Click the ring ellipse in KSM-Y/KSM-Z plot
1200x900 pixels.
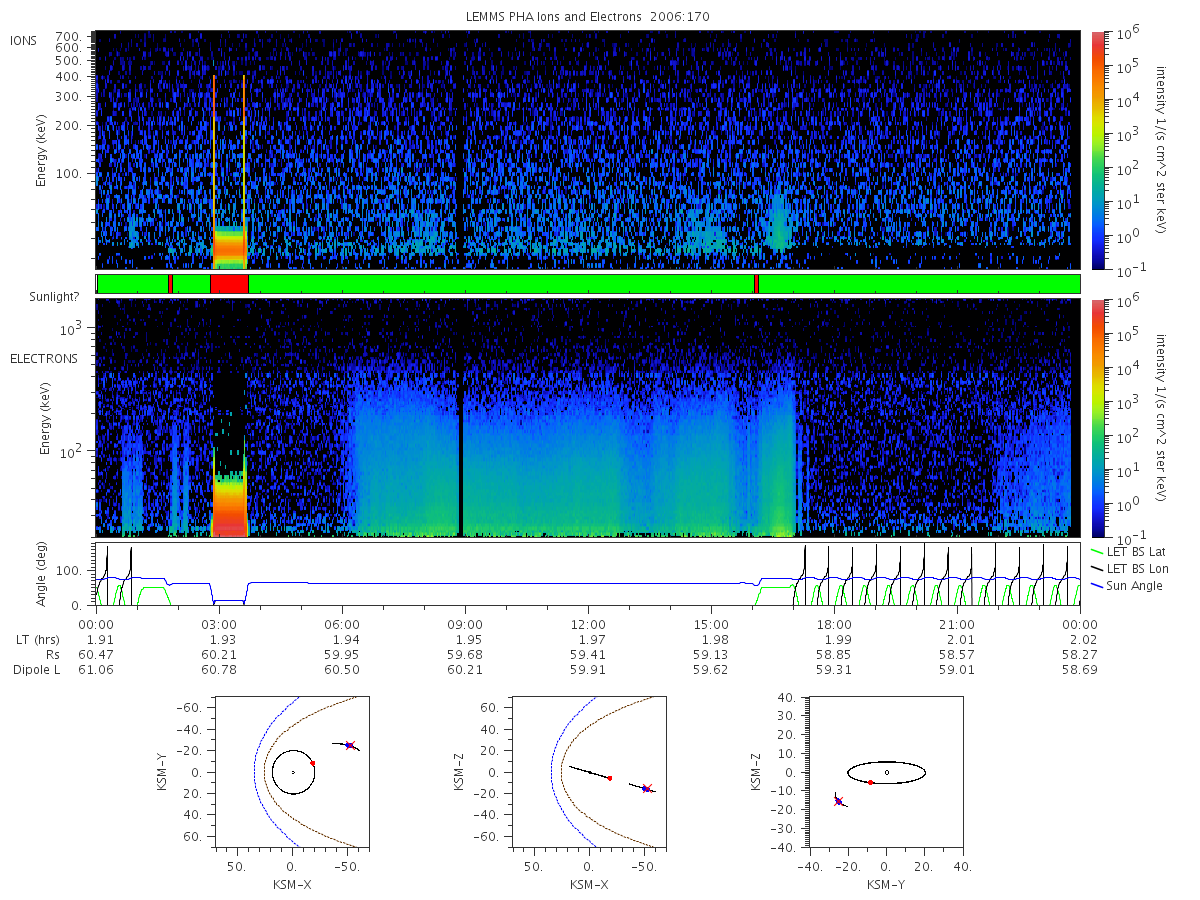point(887,772)
